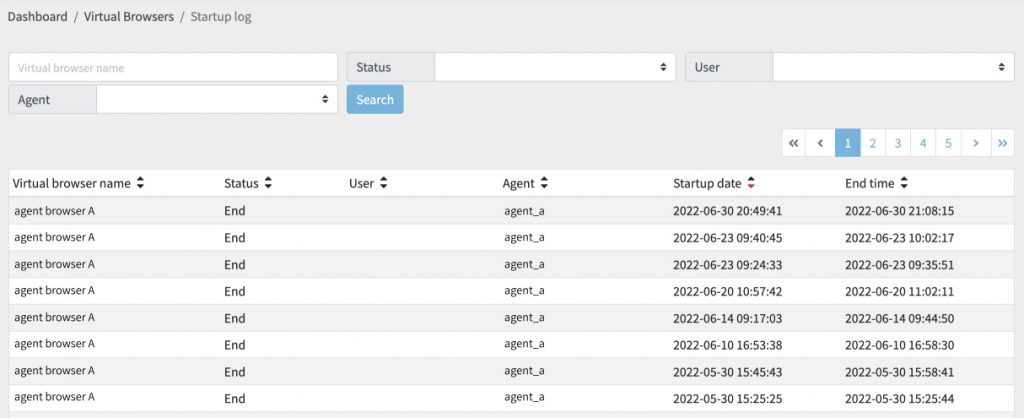This screenshot has height=418, width=1024.
Task: Sort by End time column icon
Action: [x=904, y=184]
